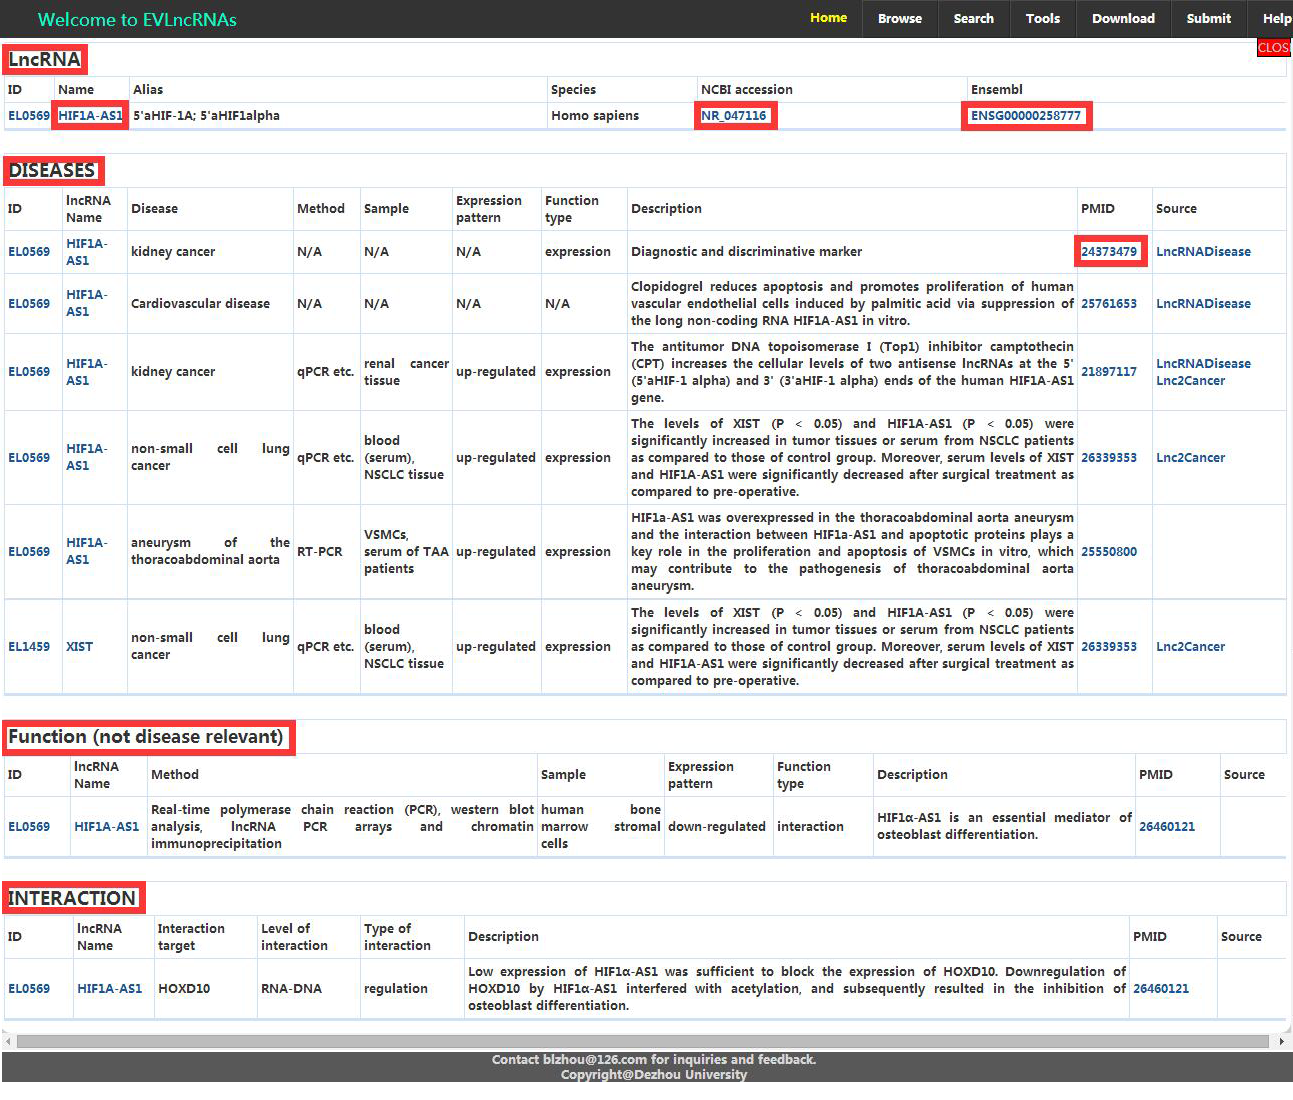The height and width of the screenshot is (1100, 1293).
Task: Open HIF1A-AS1 in aneurysm row
Action: click(x=86, y=551)
